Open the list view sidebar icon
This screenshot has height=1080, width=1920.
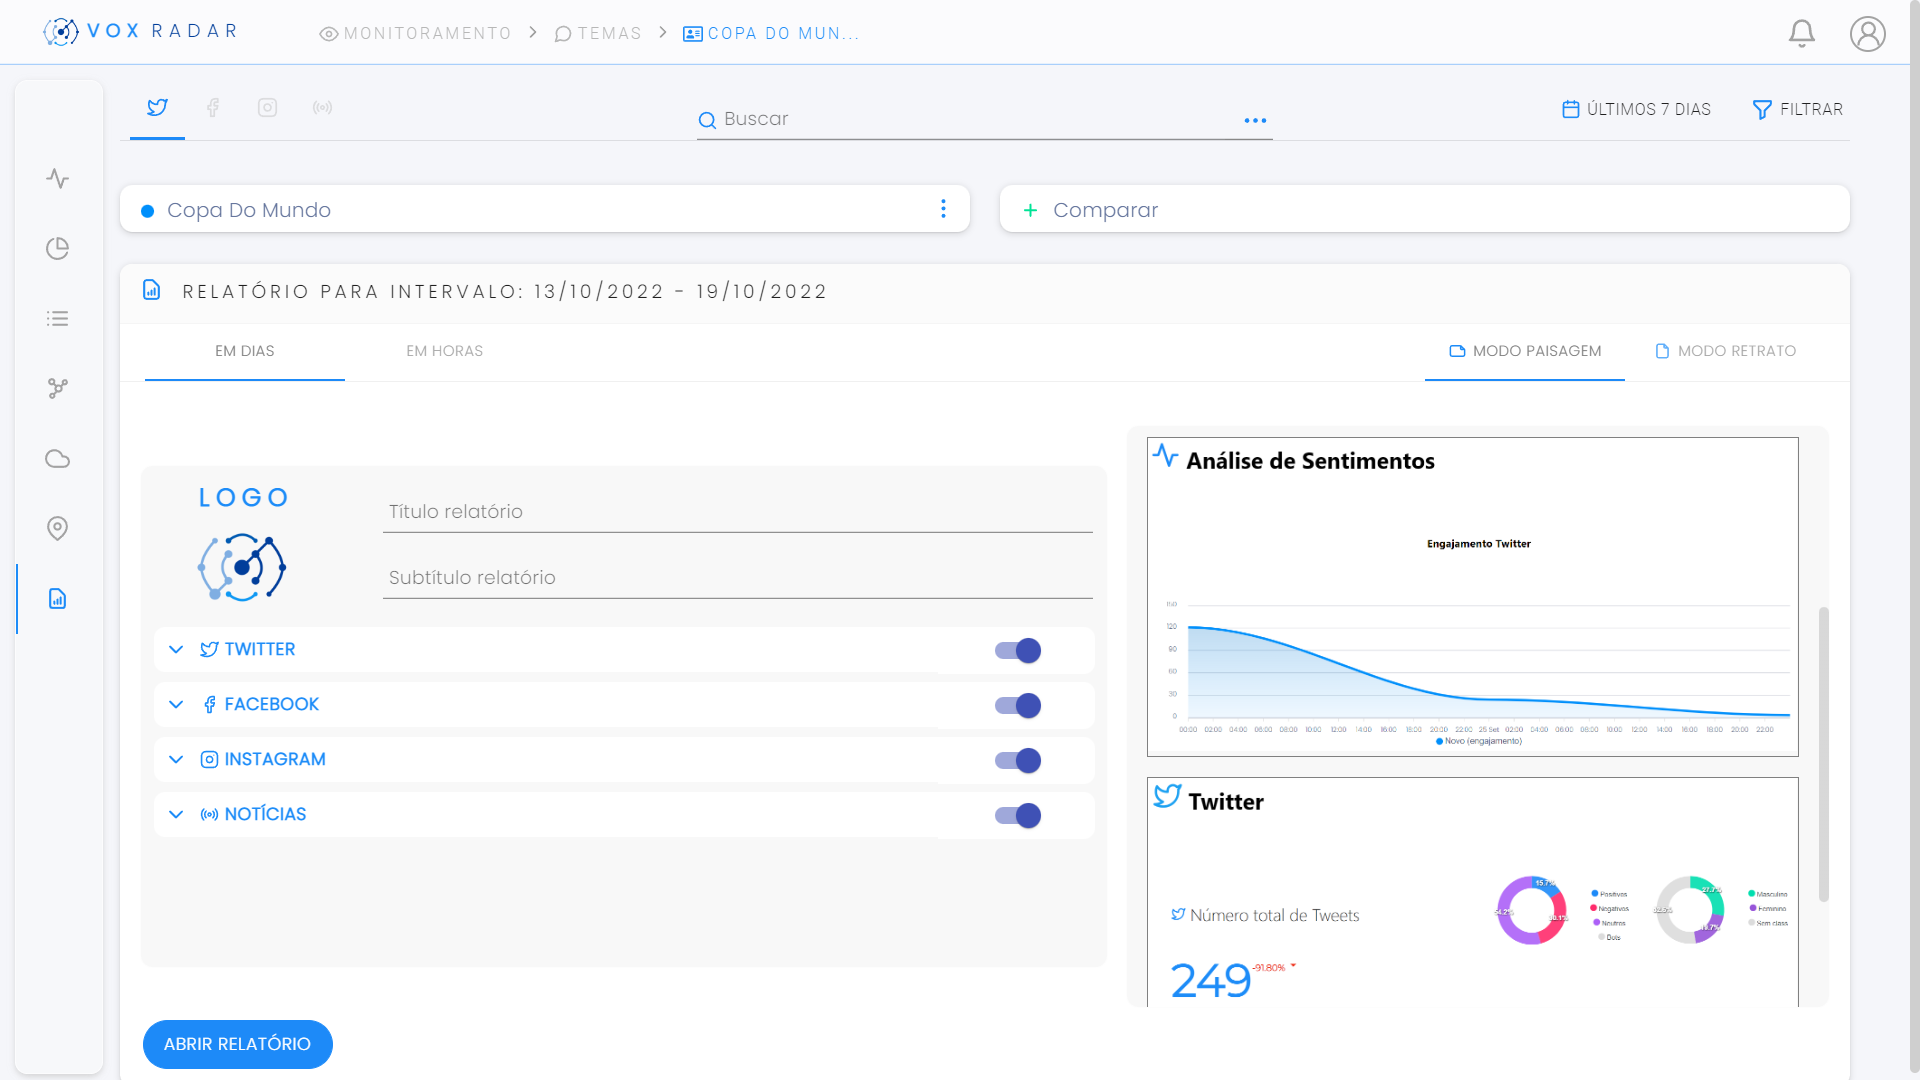pos(57,318)
